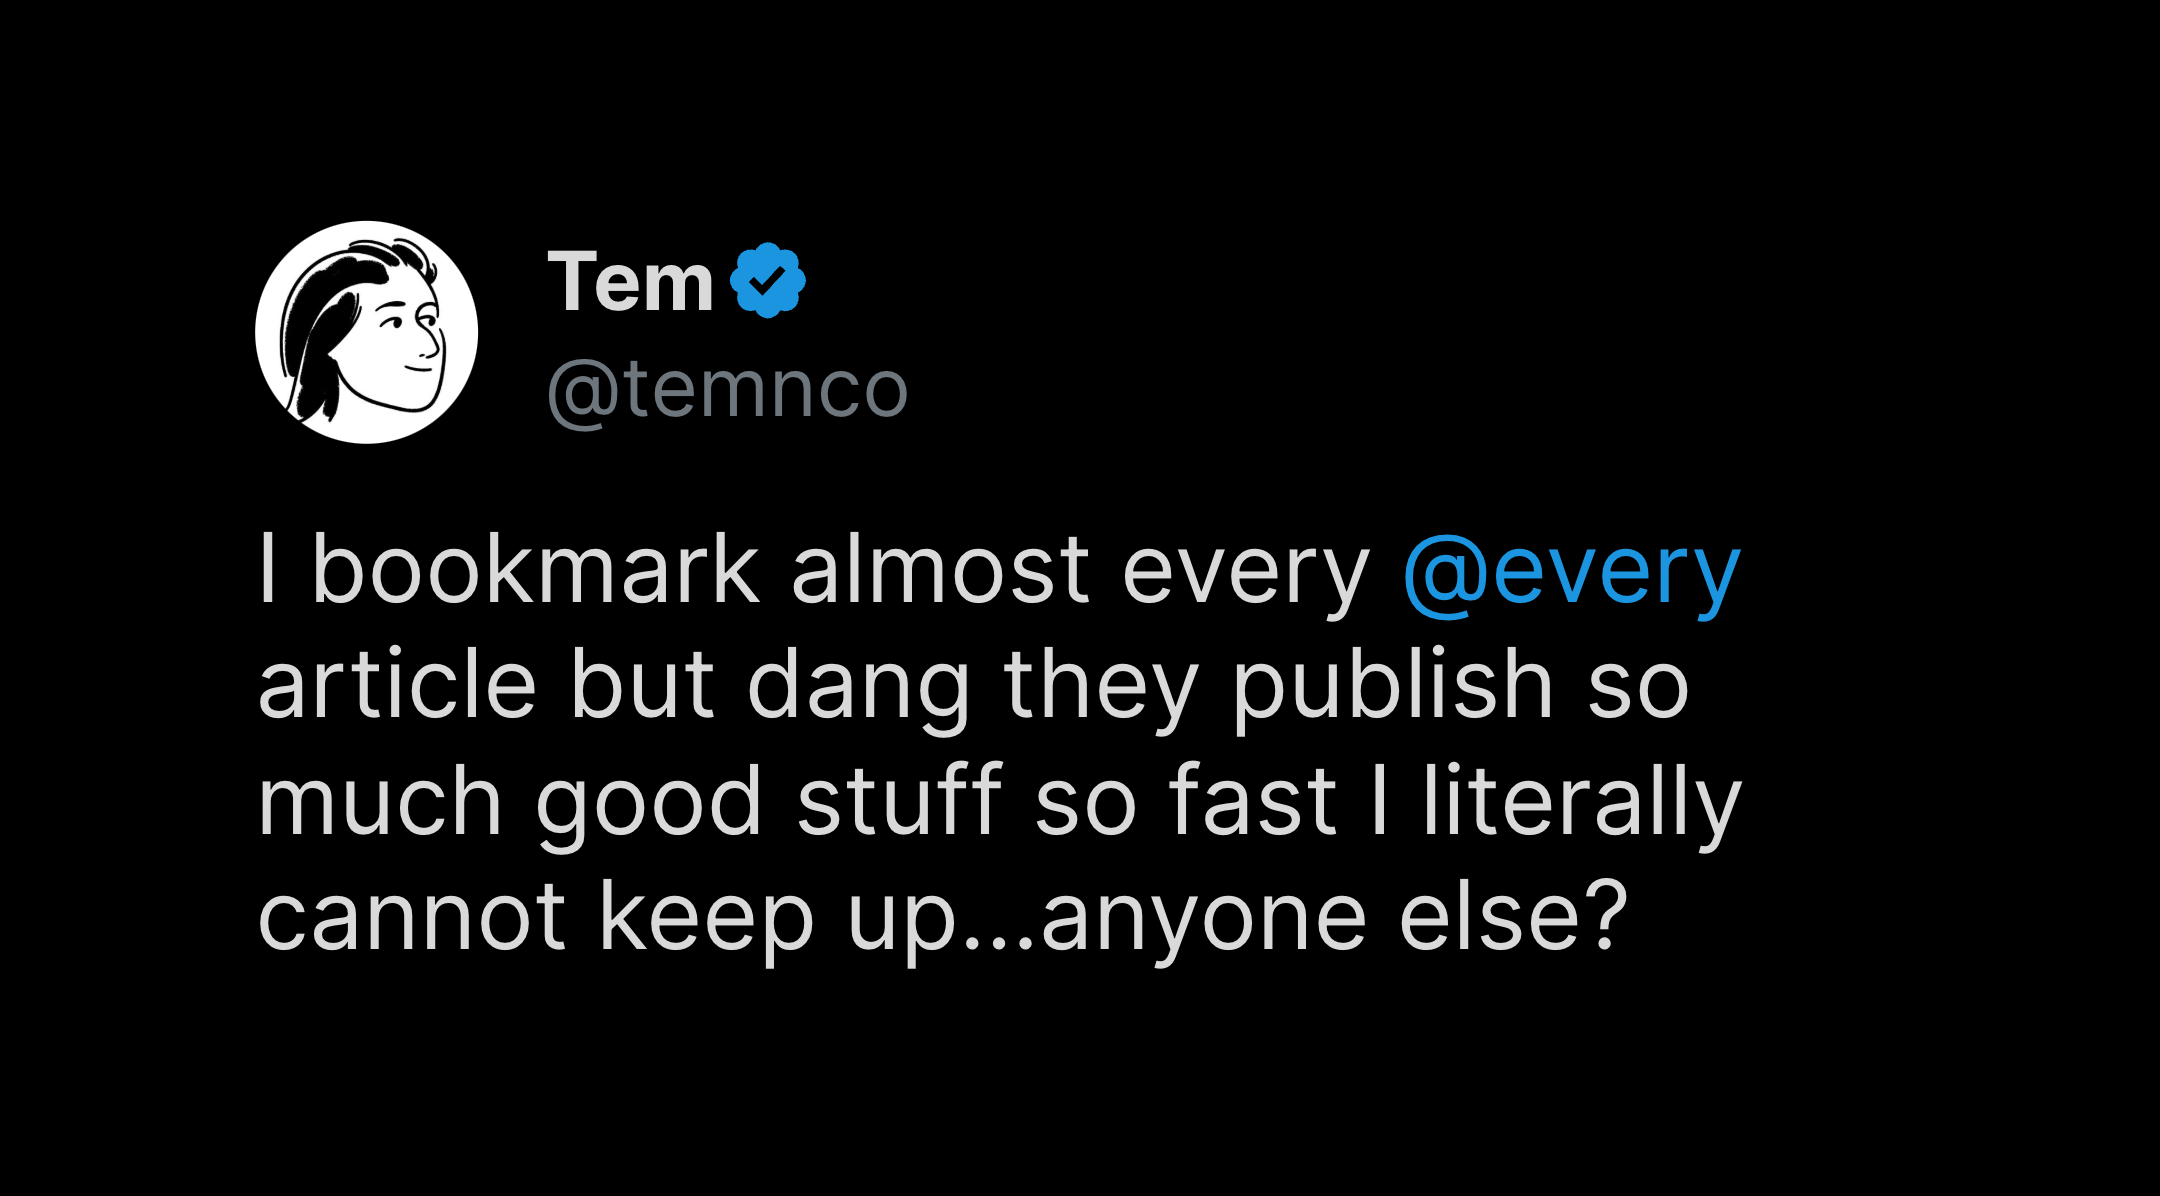Viewport: 2160px width, 1196px height.
Task: Click the final word "else?" in the tweet
Action: pyautogui.click(x=1513, y=917)
